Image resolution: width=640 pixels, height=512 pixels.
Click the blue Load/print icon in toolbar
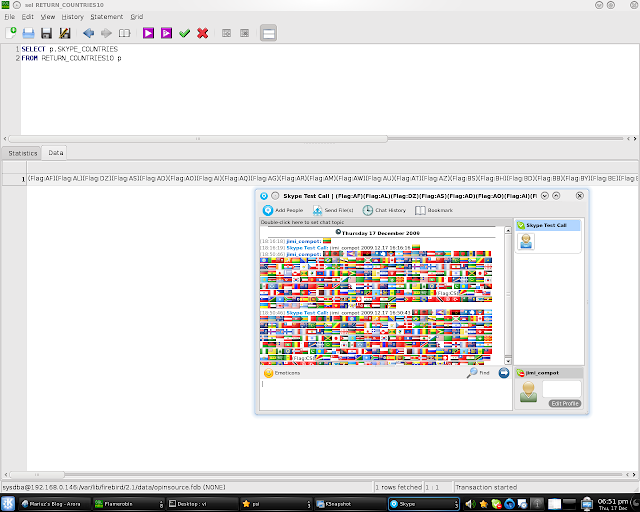point(28,33)
